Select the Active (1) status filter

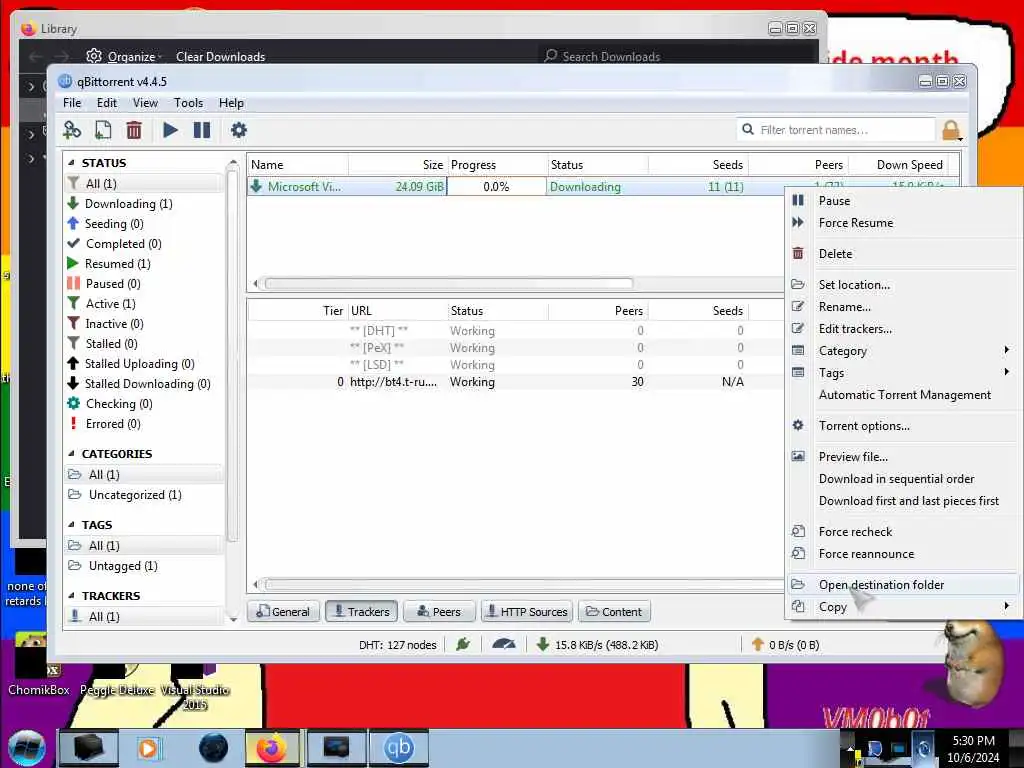tap(144, 304)
